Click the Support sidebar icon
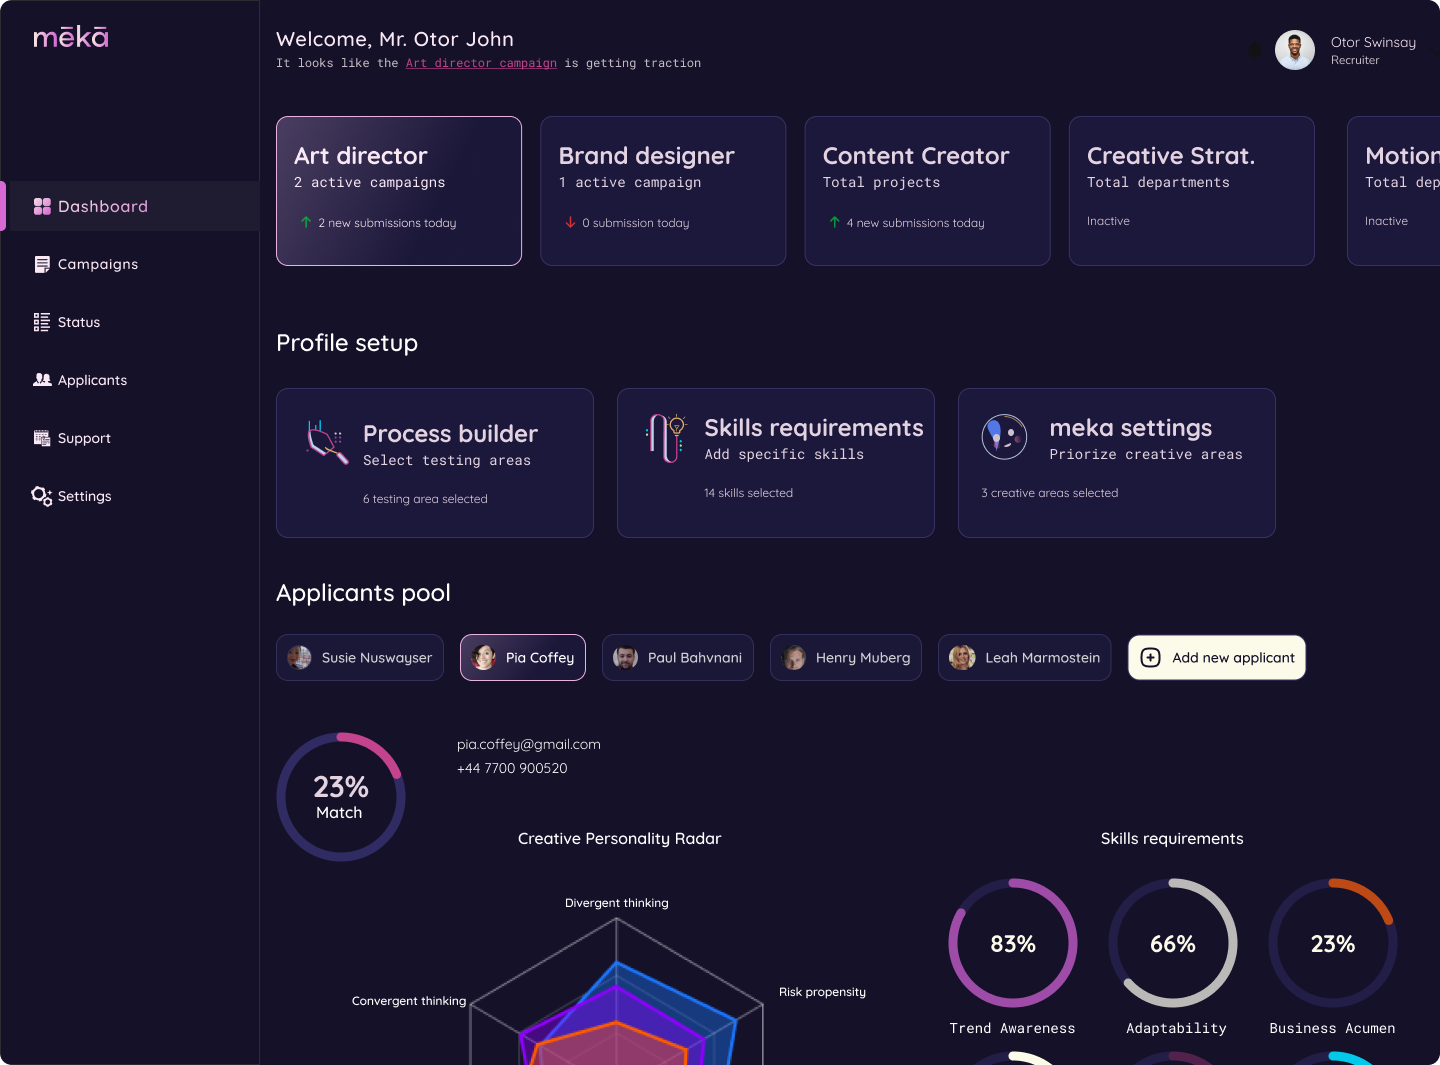 tap(42, 438)
